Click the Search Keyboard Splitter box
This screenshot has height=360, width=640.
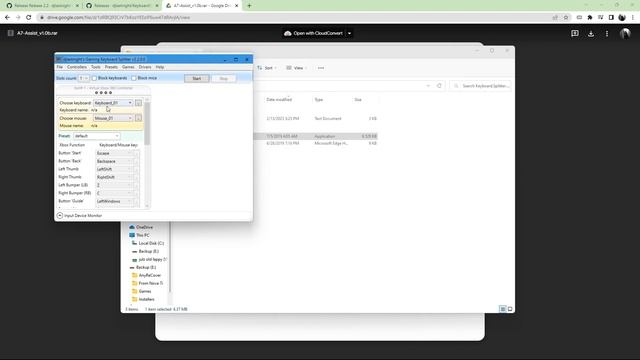[480, 86]
